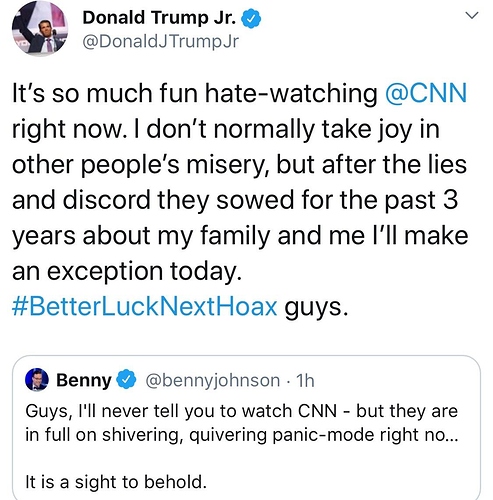Open the @bennyjohnson handle
Viewport: 493px width, 500px height.
[x=212, y=380]
